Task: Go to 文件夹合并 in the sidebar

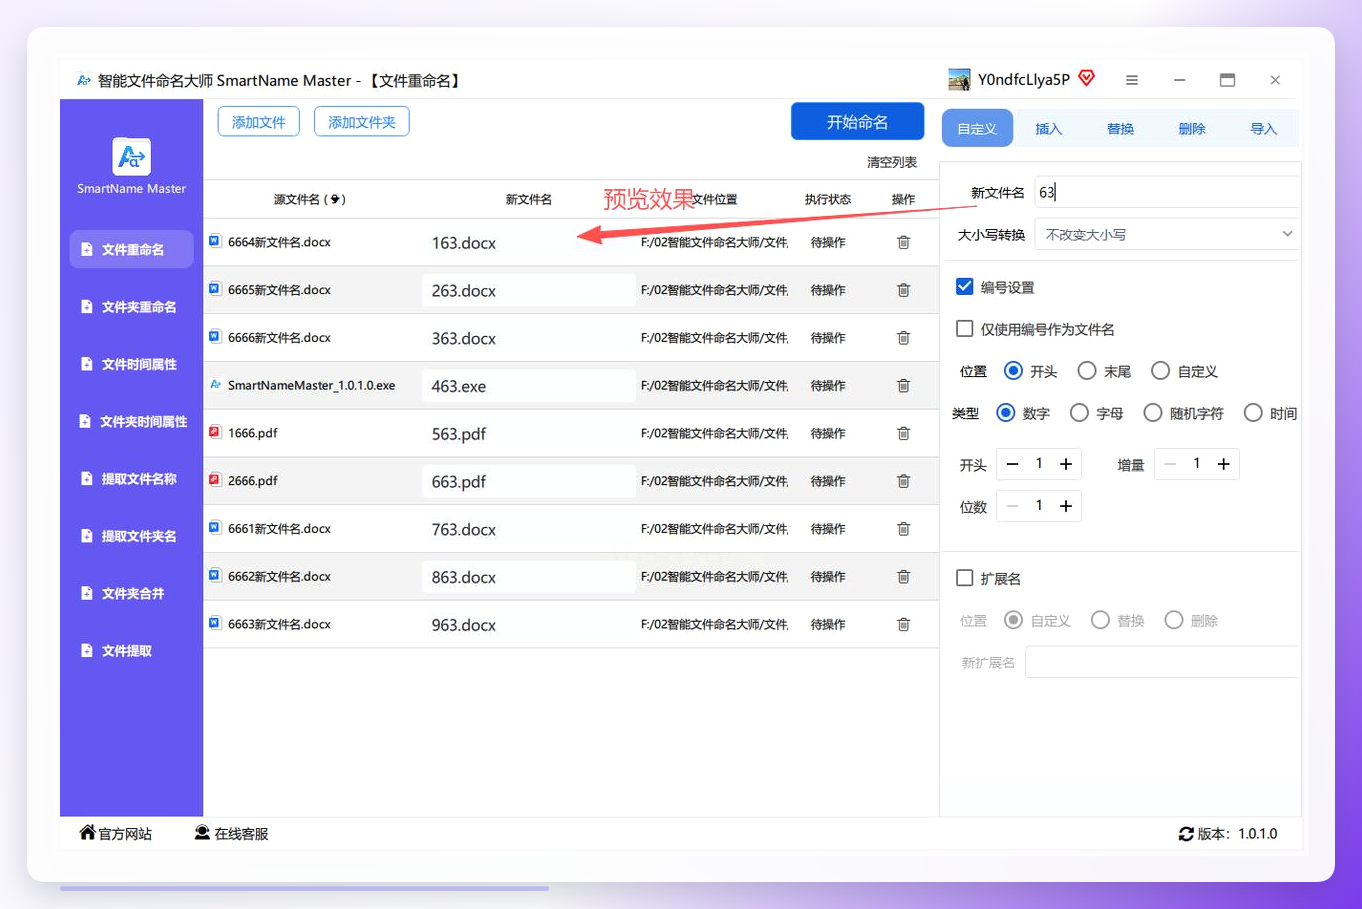Action: (131, 593)
